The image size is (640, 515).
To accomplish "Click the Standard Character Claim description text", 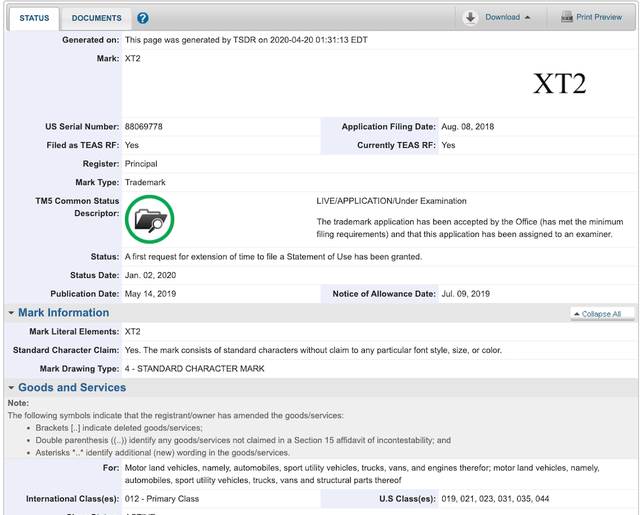I will [313, 350].
